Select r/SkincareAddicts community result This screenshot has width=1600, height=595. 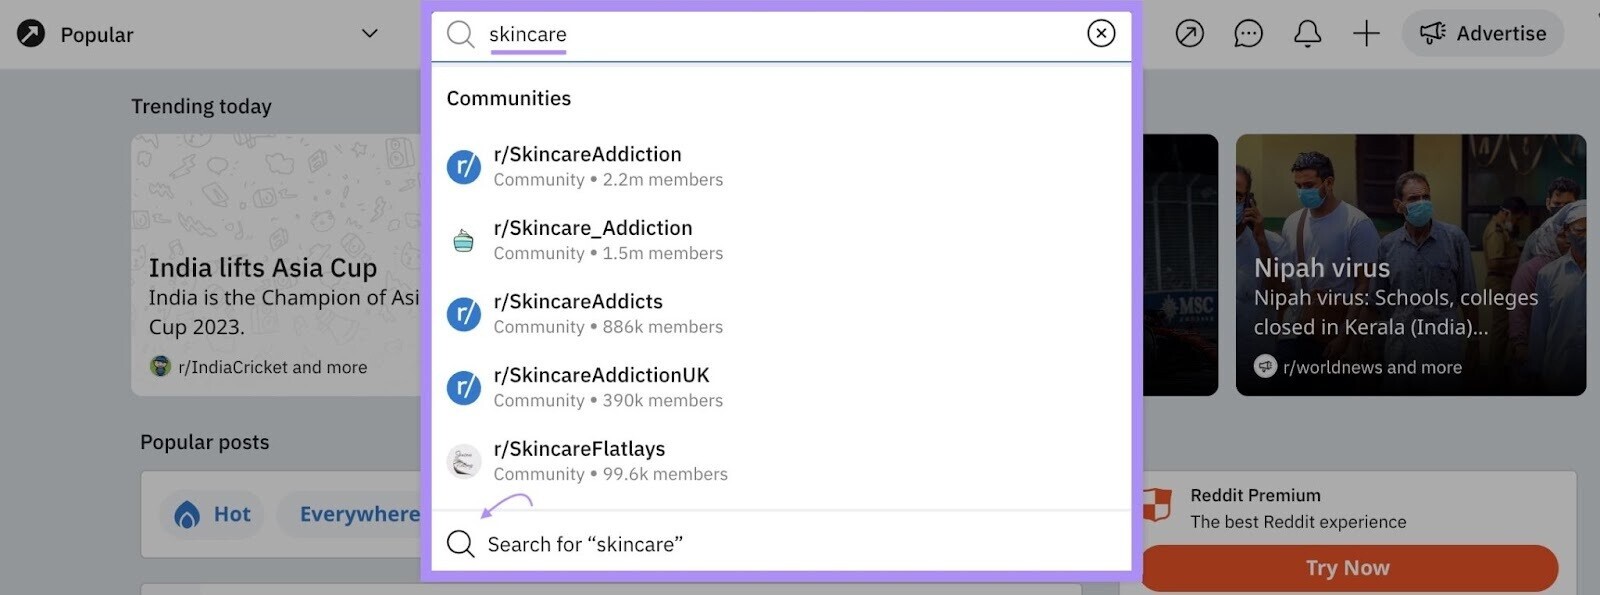coord(781,313)
